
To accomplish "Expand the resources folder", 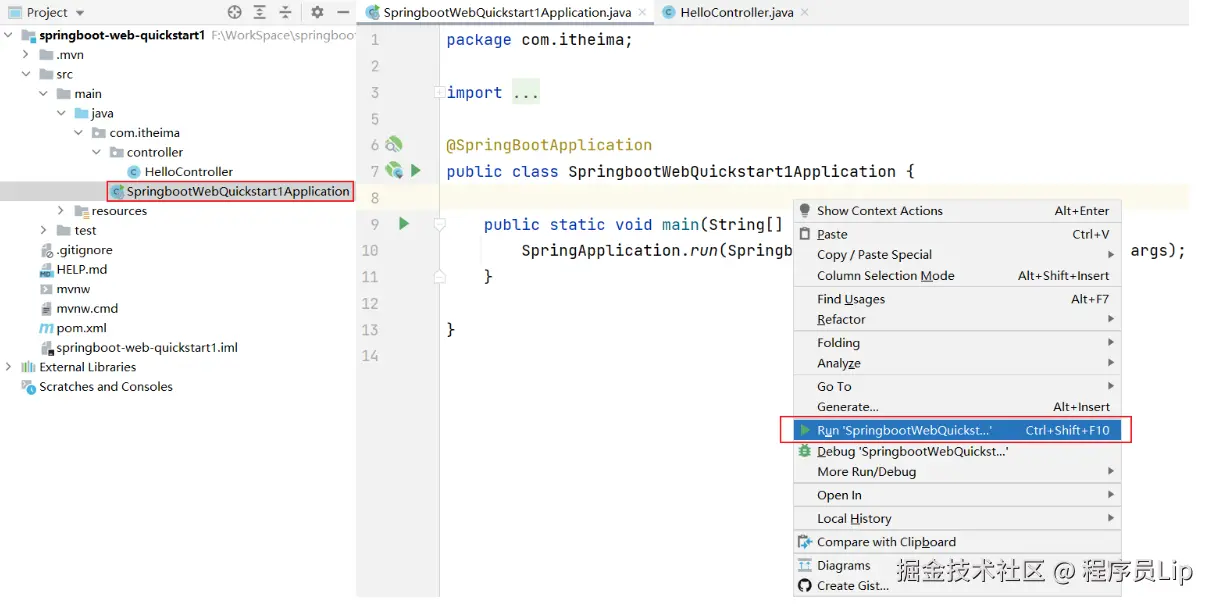I will (x=61, y=211).
